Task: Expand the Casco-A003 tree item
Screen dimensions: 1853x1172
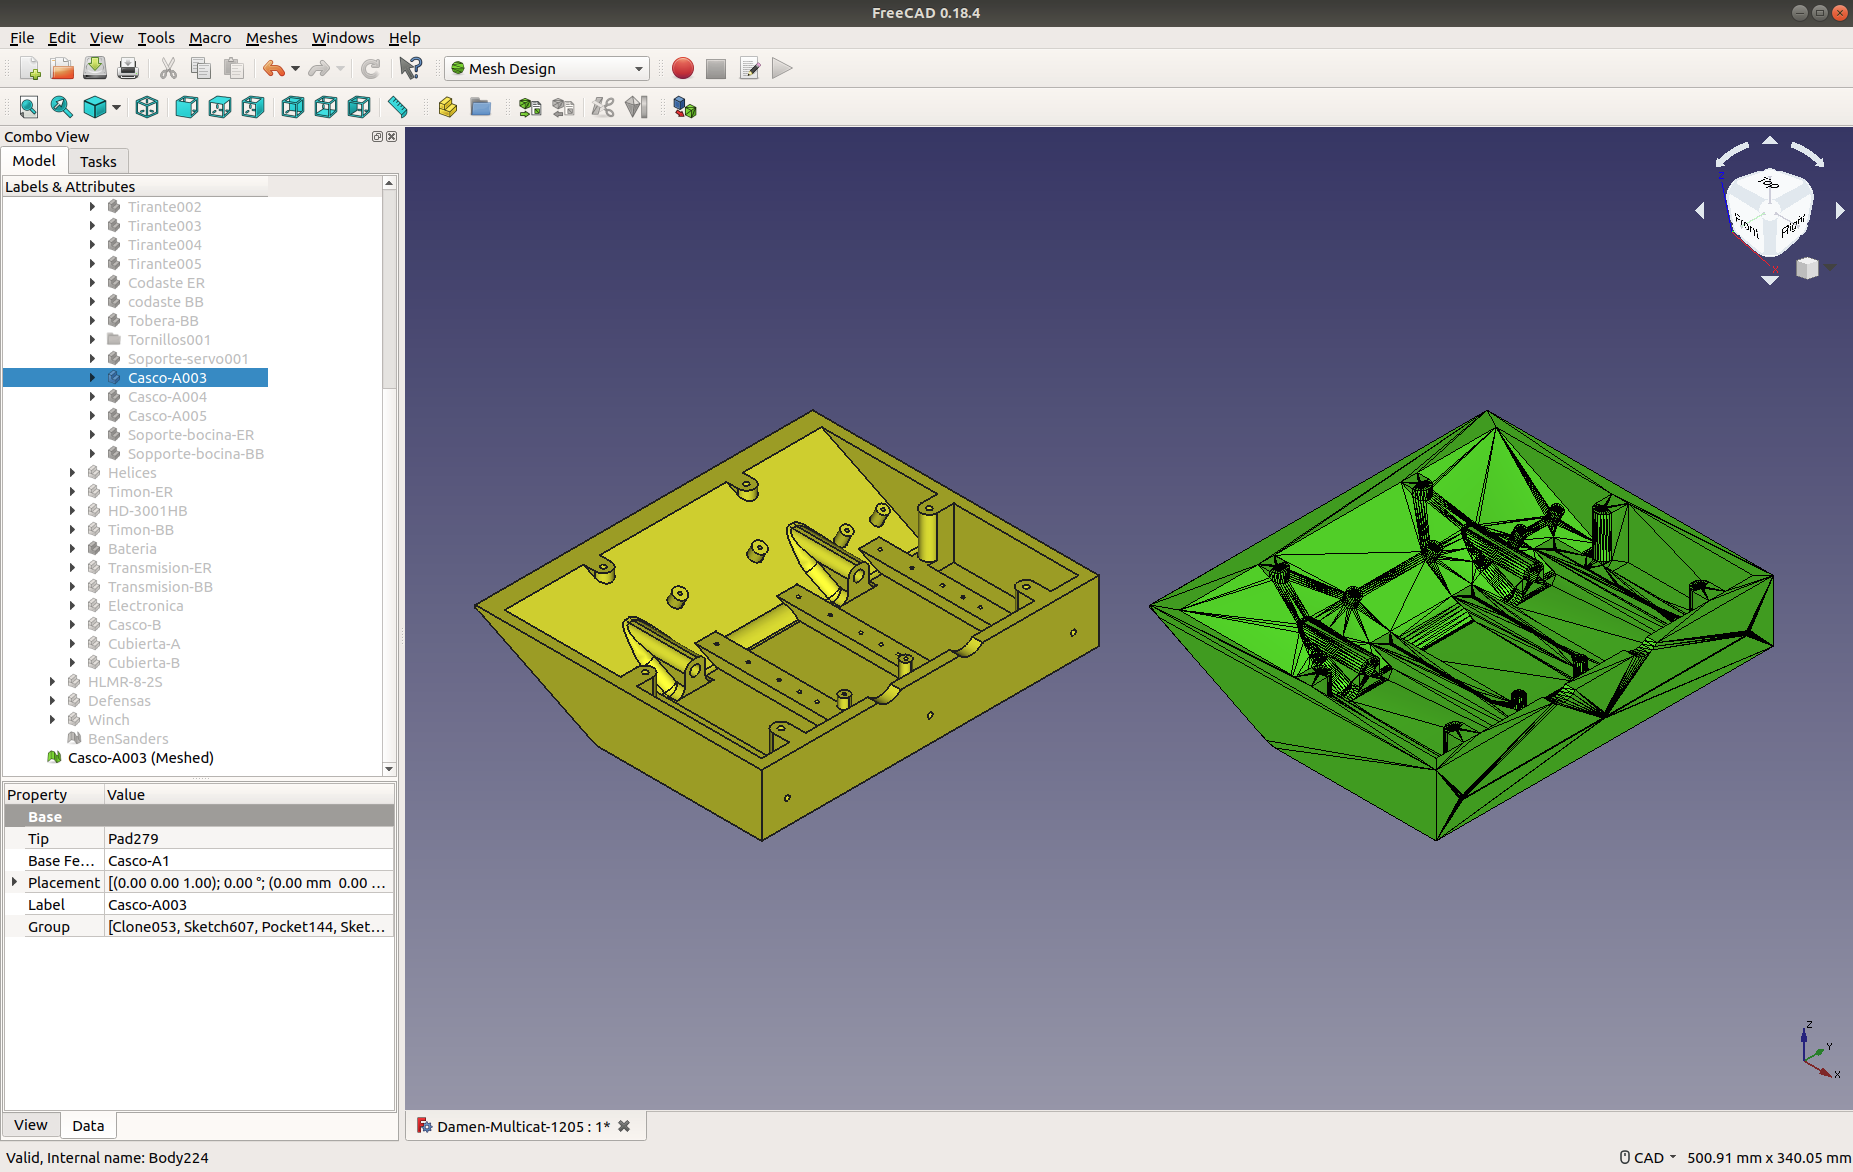Action: coord(92,378)
